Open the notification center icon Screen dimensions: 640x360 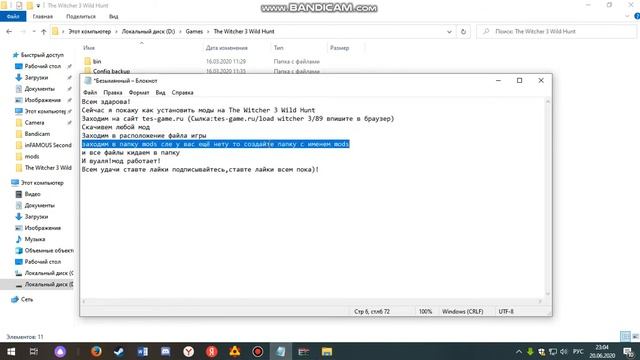(629, 351)
